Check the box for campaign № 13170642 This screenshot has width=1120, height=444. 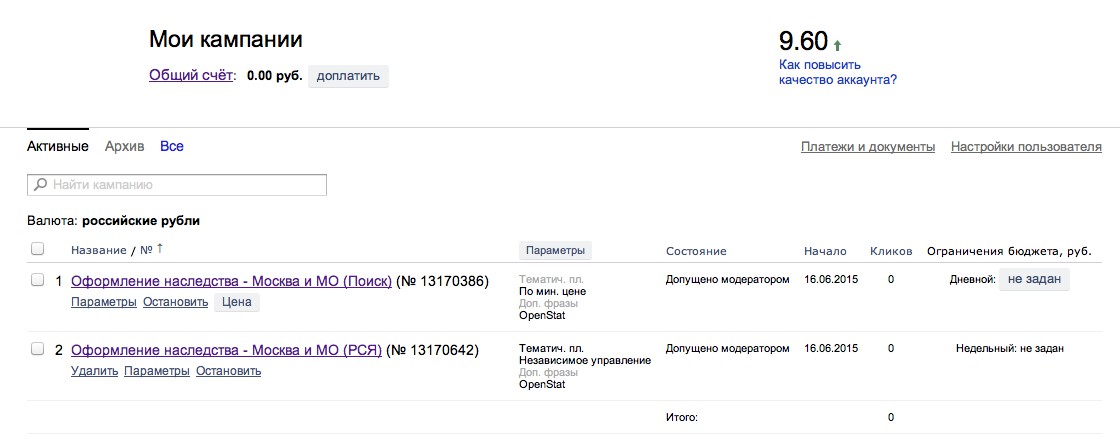click(38, 349)
